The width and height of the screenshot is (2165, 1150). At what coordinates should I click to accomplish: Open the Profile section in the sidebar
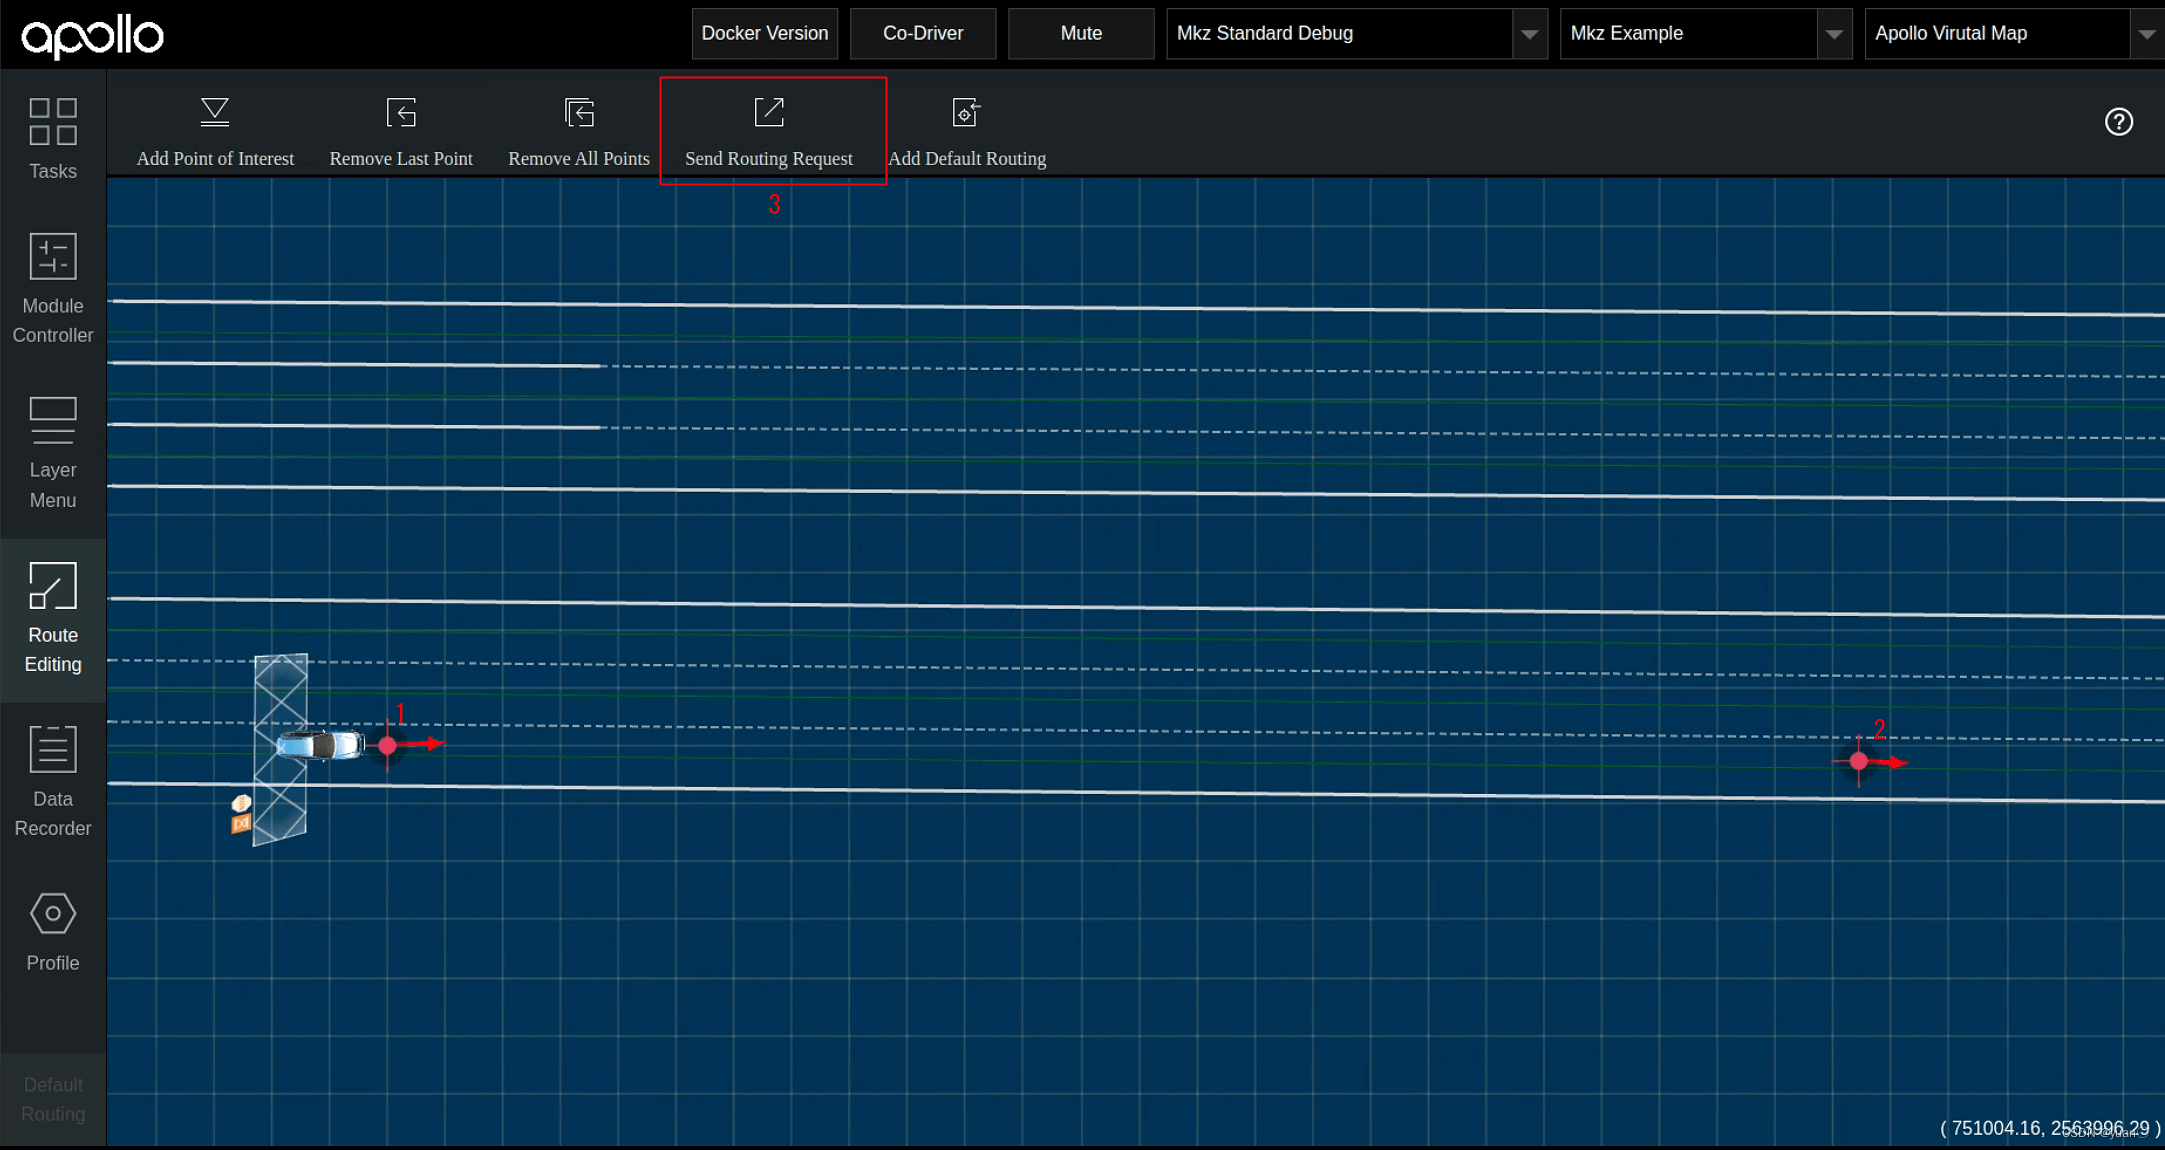(53, 931)
